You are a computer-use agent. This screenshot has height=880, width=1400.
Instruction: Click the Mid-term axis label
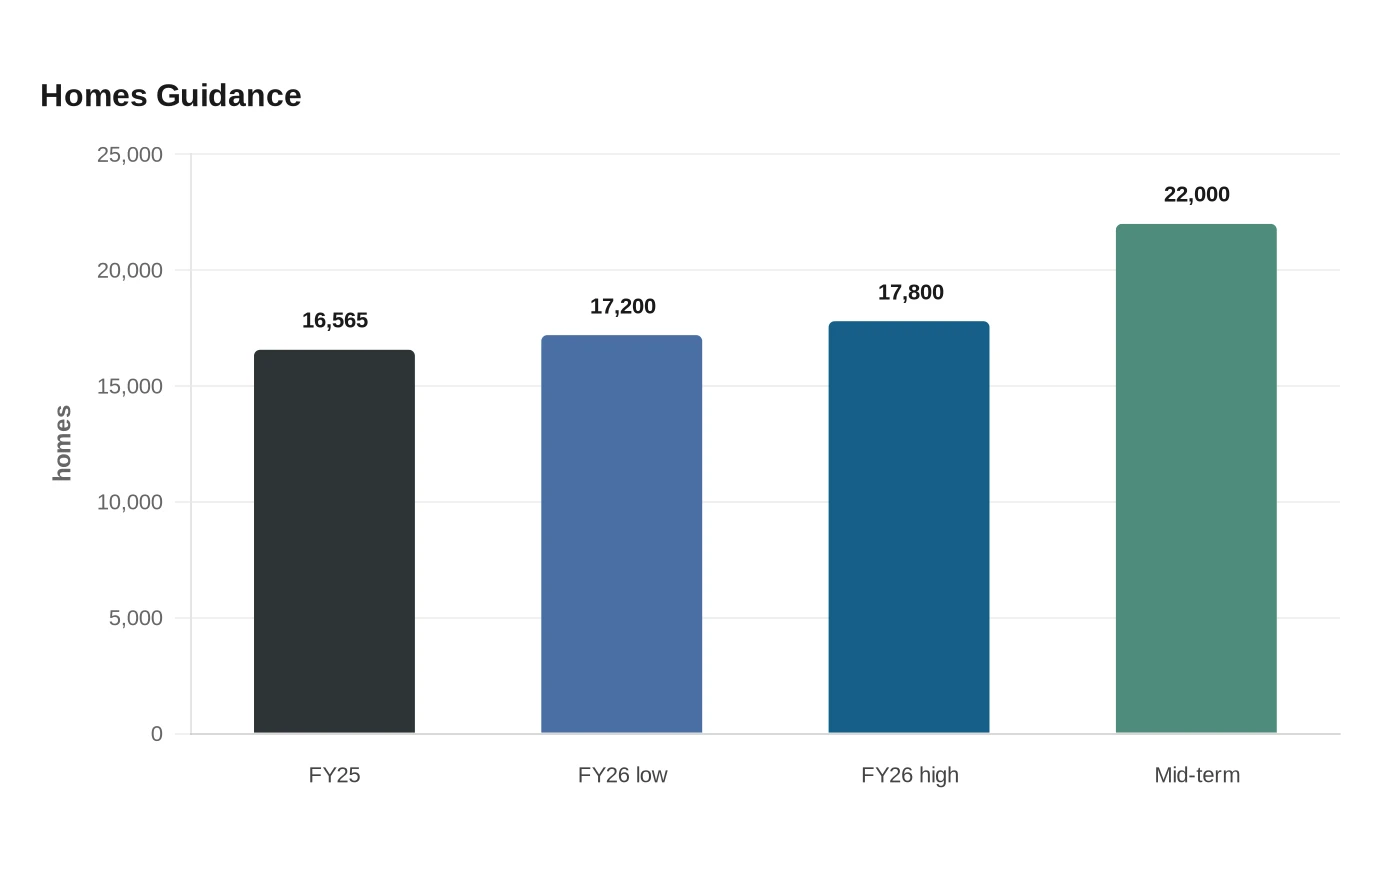tap(1197, 775)
